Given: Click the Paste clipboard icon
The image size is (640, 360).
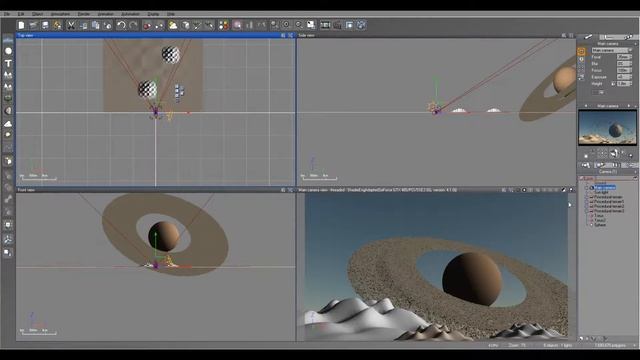Looking at the screenshot, I should (96, 25).
